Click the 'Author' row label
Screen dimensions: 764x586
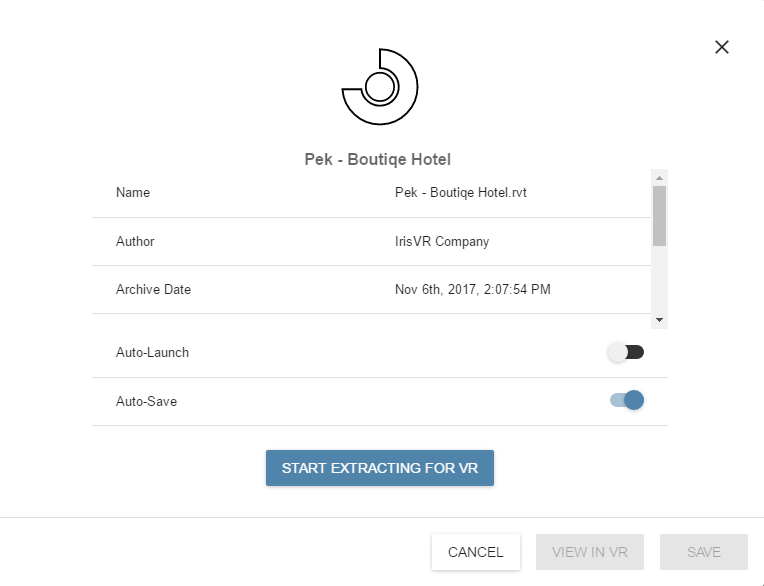135,242
